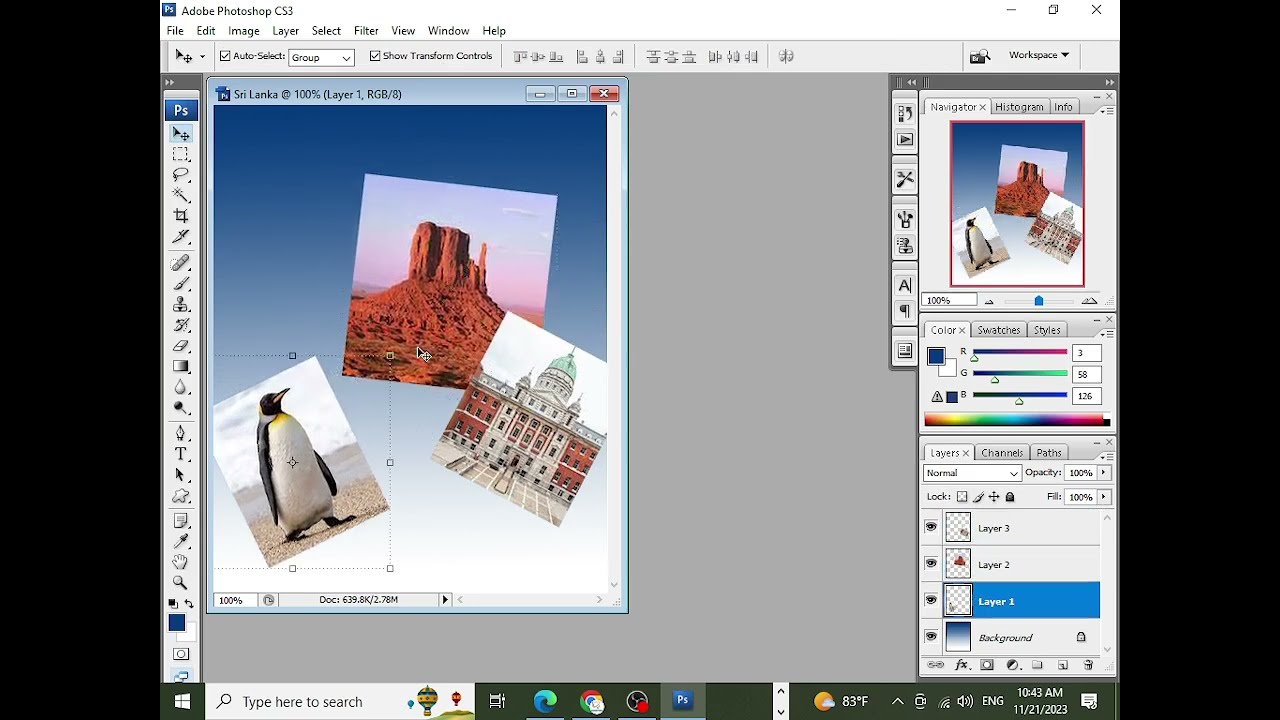Open the Normal blend mode dropdown

(972, 473)
